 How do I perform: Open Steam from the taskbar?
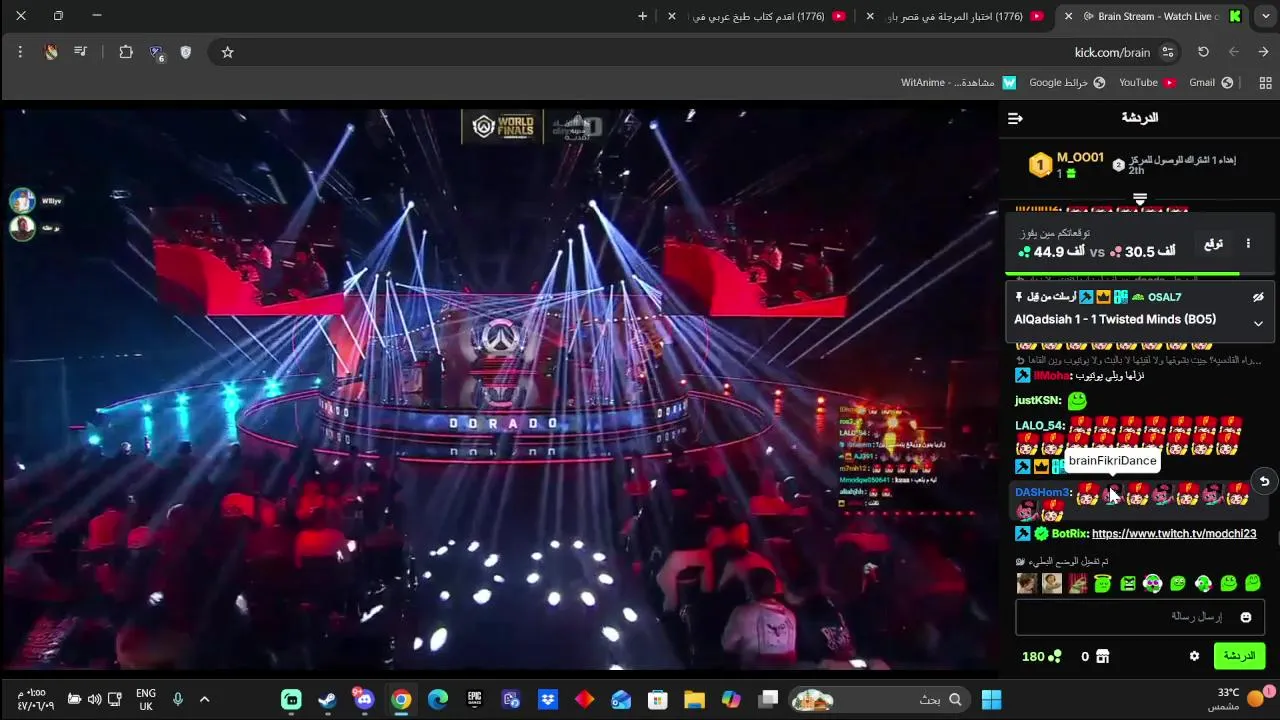click(327, 699)
